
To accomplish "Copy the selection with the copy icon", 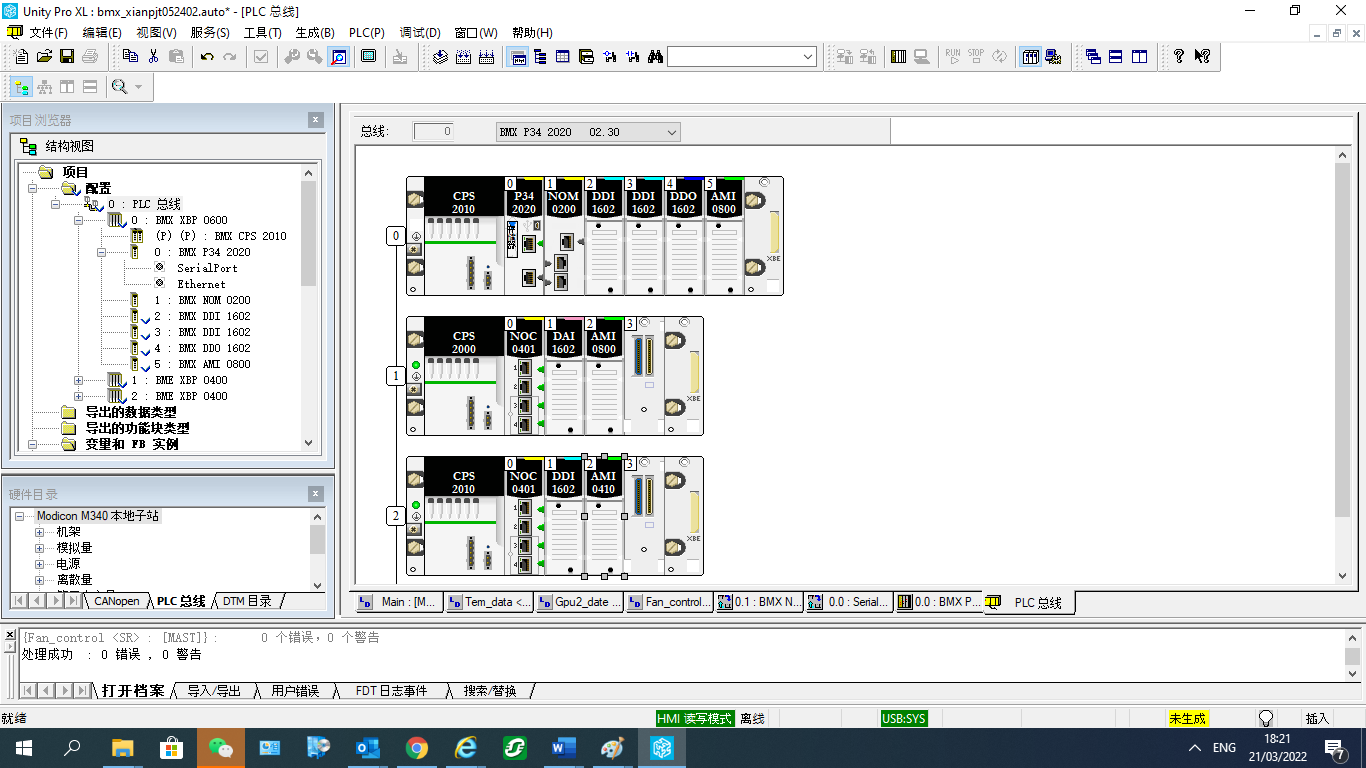I will coord(130,57).
